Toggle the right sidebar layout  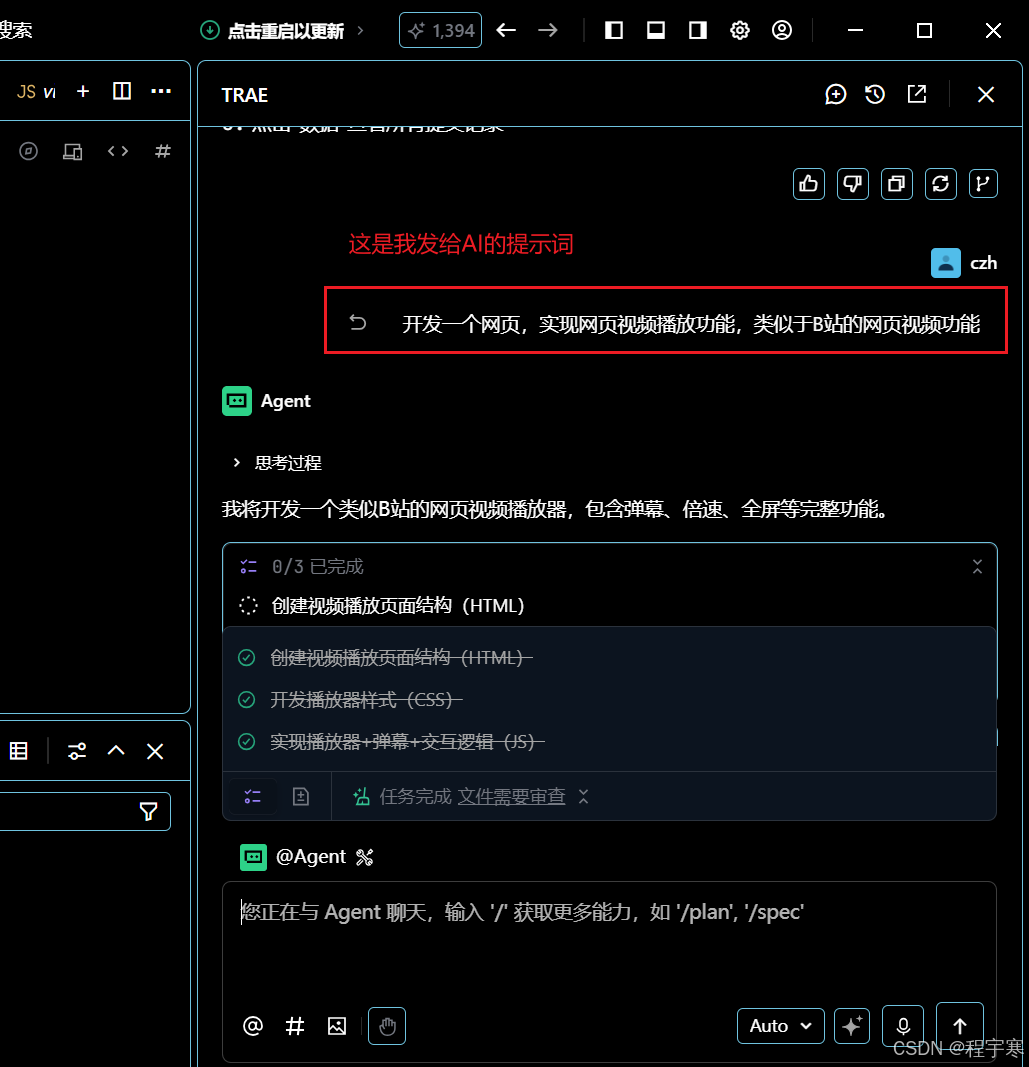[x=698, y=31]
